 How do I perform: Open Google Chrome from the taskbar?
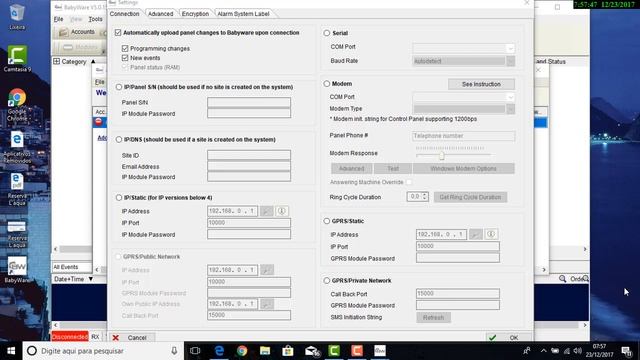click(242, 351)
